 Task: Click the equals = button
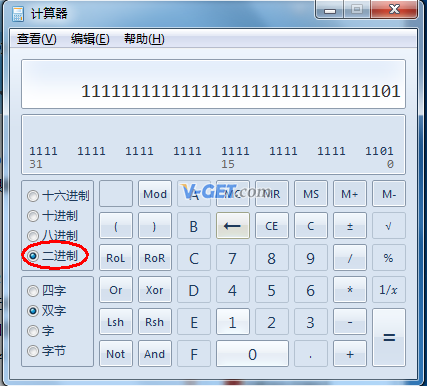pos(389,338)
